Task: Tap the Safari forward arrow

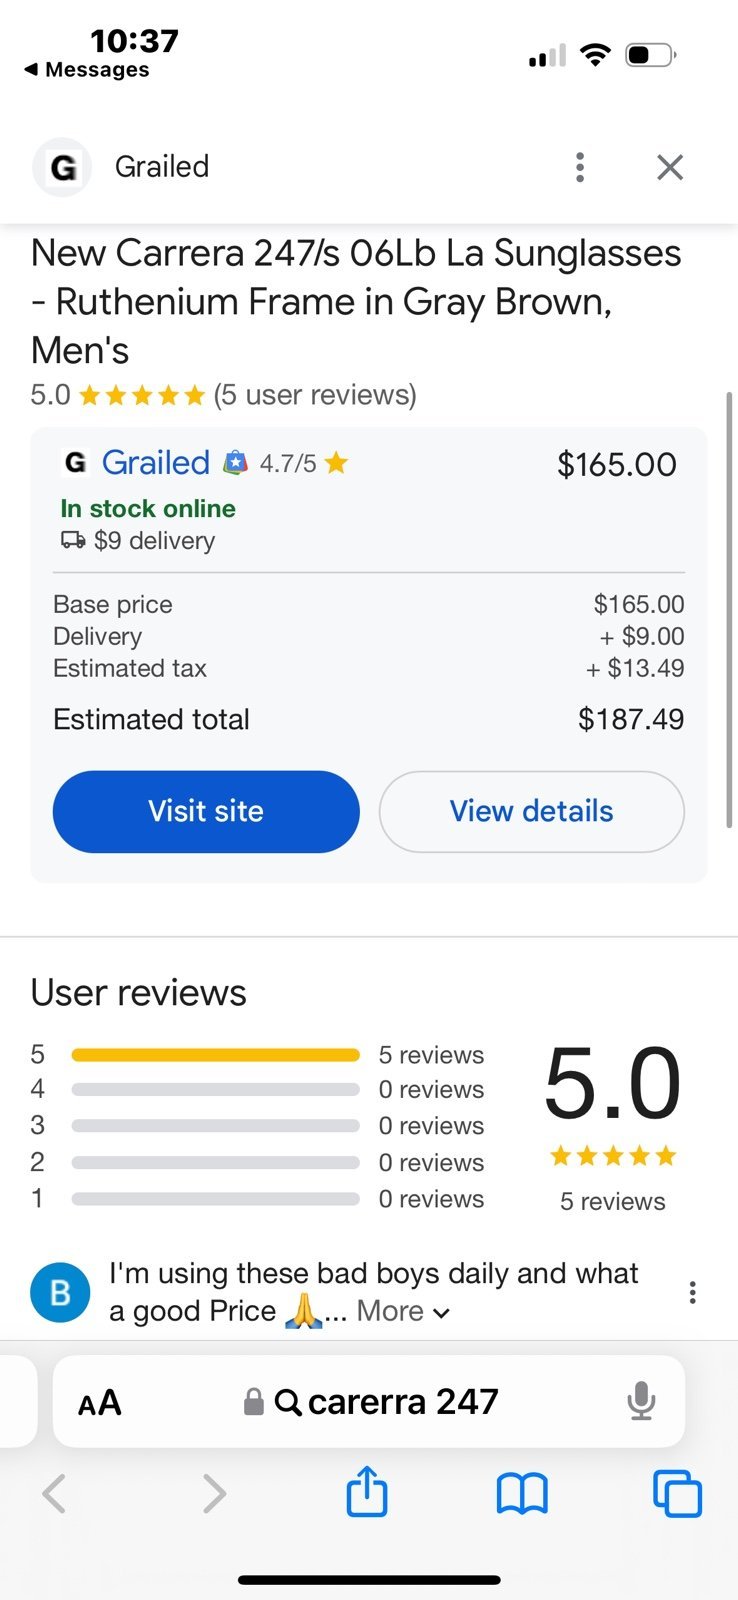Action: tap(213, 1494)
